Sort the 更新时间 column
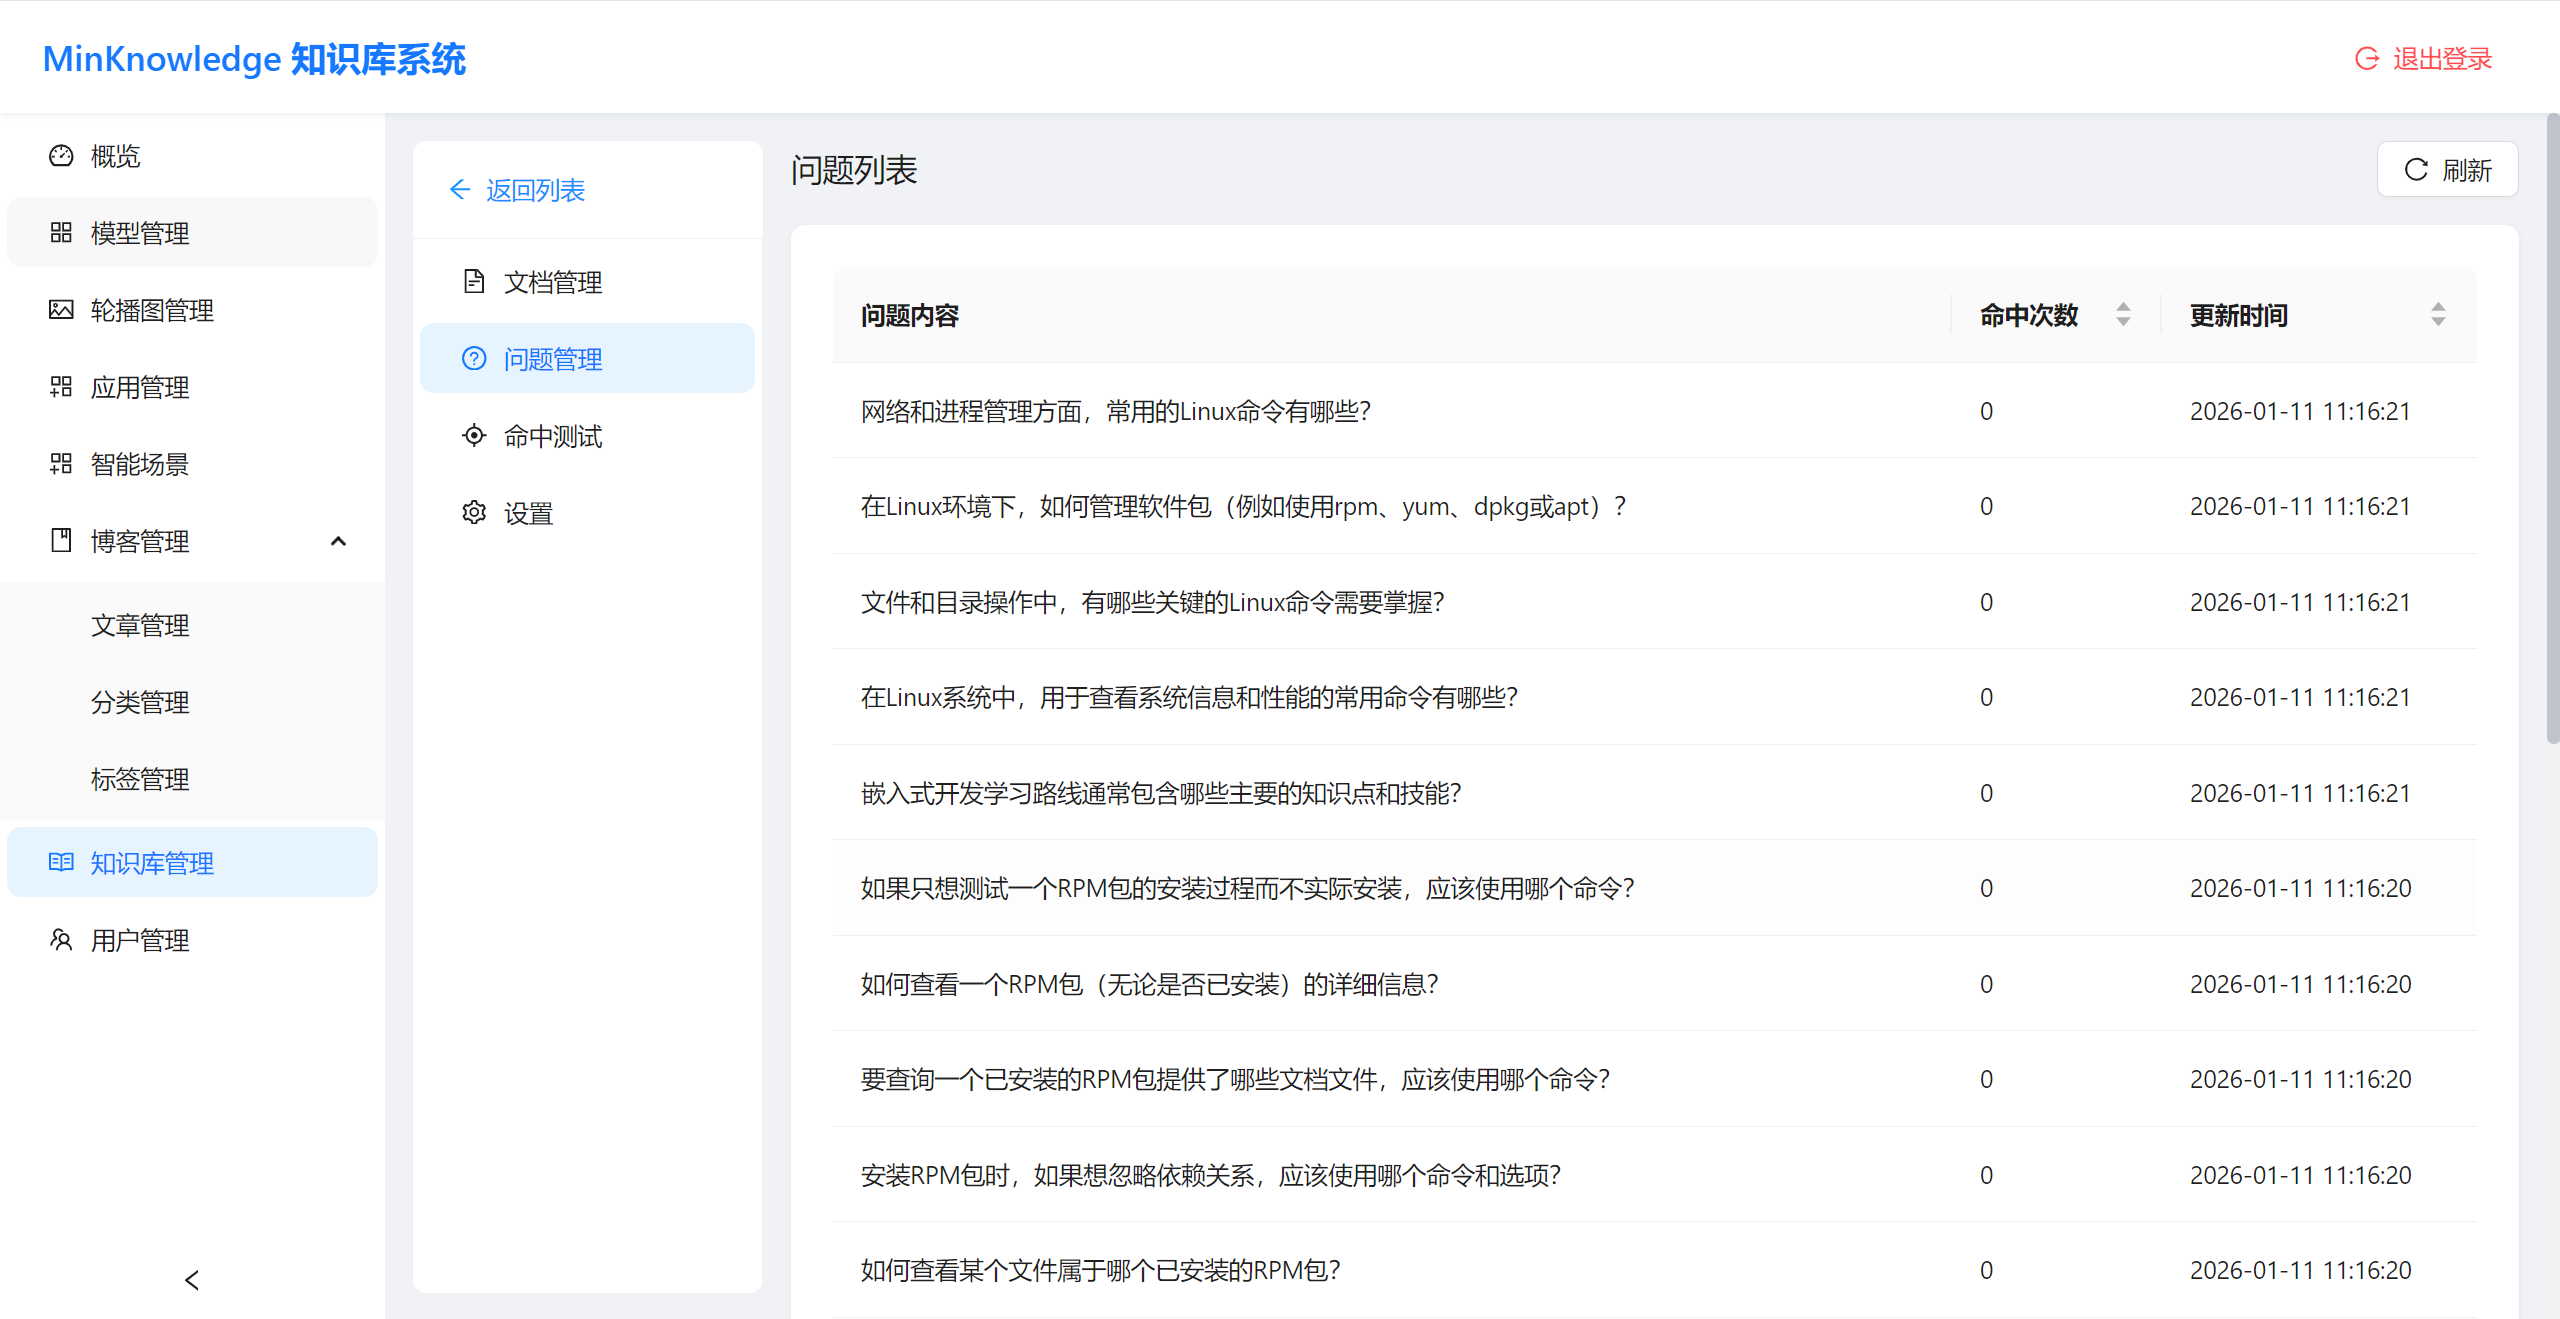Screen dimensions: 2560x1319 tap(2440, 314)
